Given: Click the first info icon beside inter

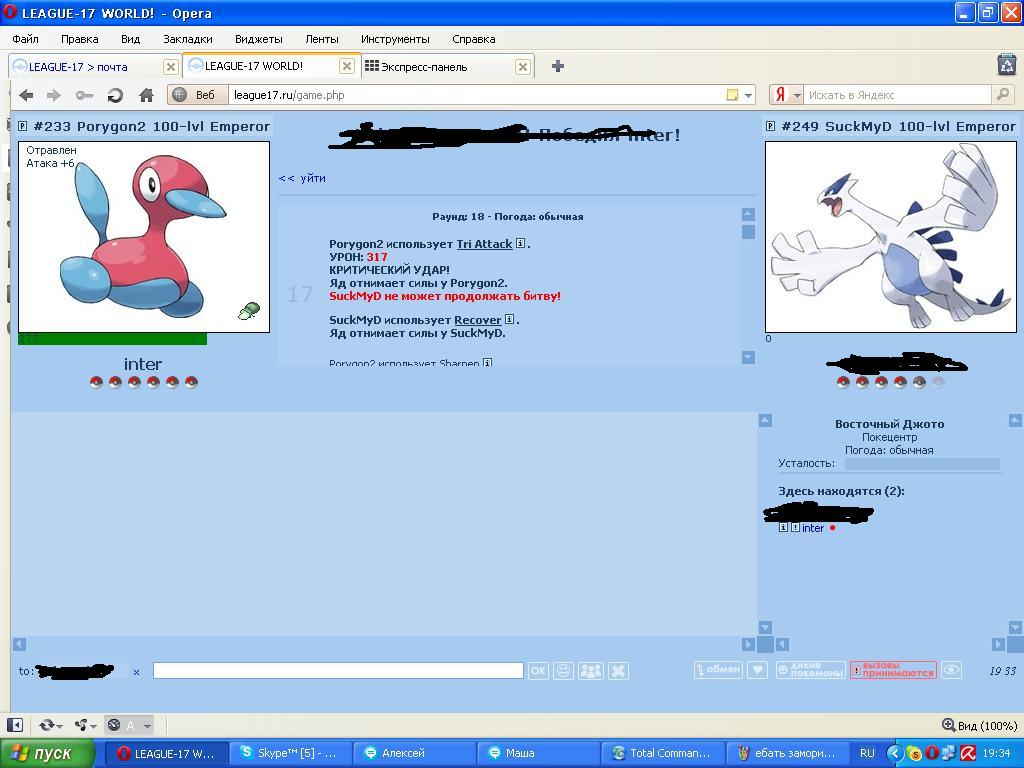Looking at the screenshot, I should click(x=783, y=528).
